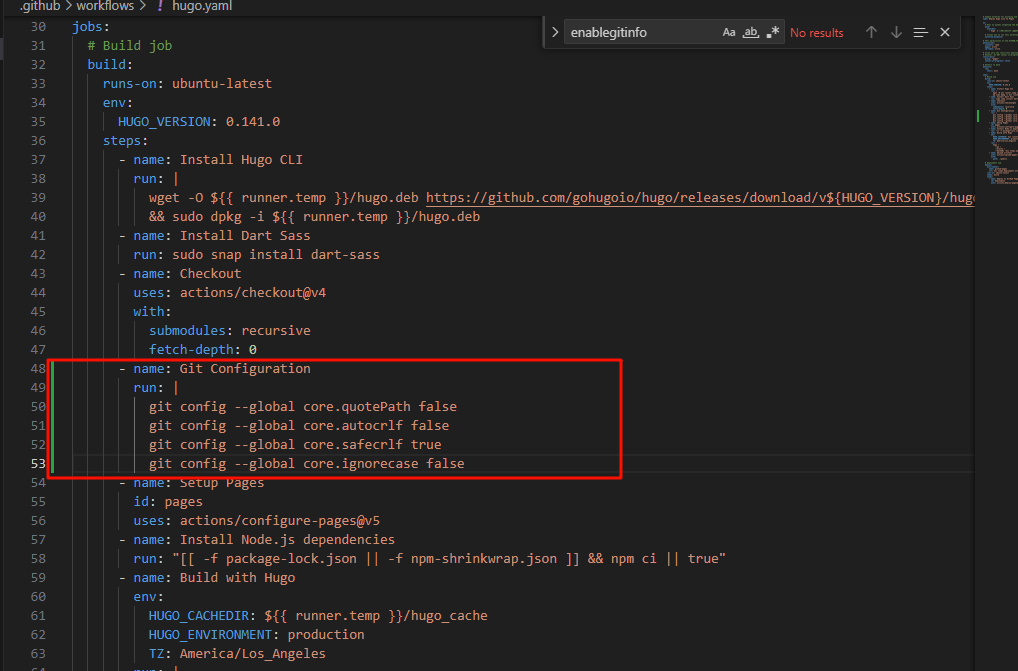Click 'name: Install Dart Sass' line
The width and height of the screenshot is (1018, 671).
(x=222, y=236)
